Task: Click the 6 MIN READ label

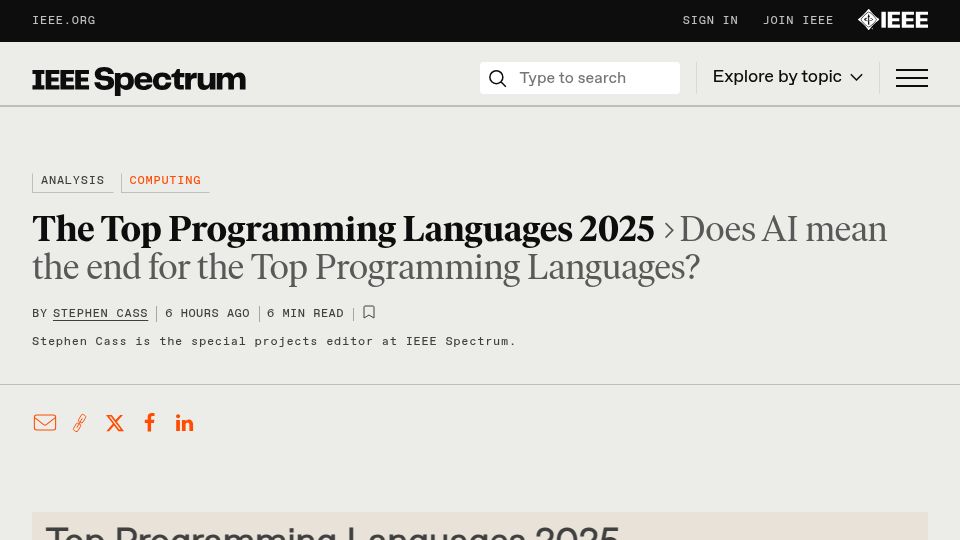Action: click(x=305, y=313)
